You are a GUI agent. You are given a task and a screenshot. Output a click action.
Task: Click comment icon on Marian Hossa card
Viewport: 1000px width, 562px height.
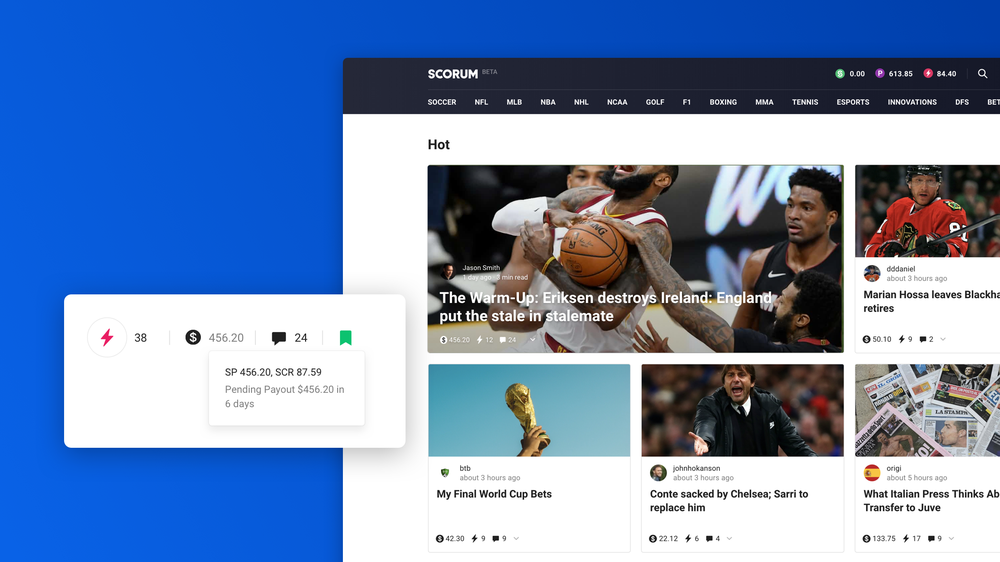(923, 339)
